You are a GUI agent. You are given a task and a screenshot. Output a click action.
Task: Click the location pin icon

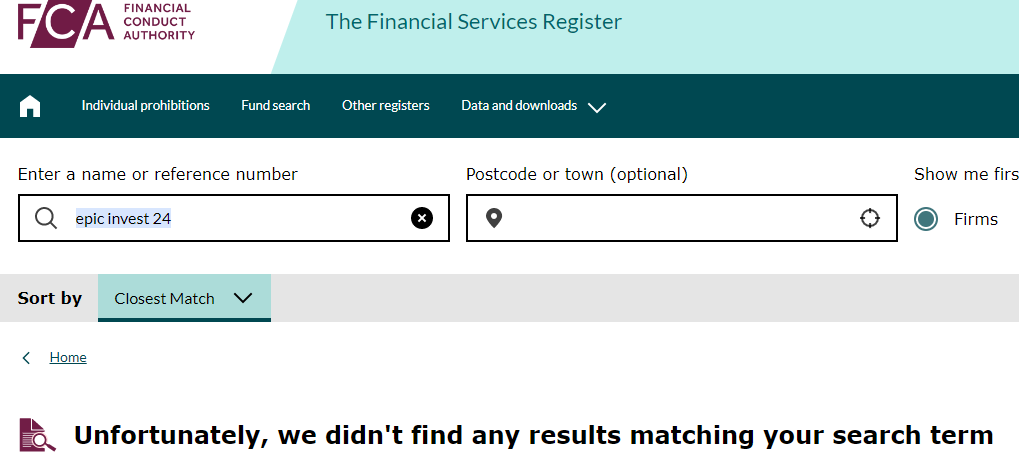pos(493,218)
